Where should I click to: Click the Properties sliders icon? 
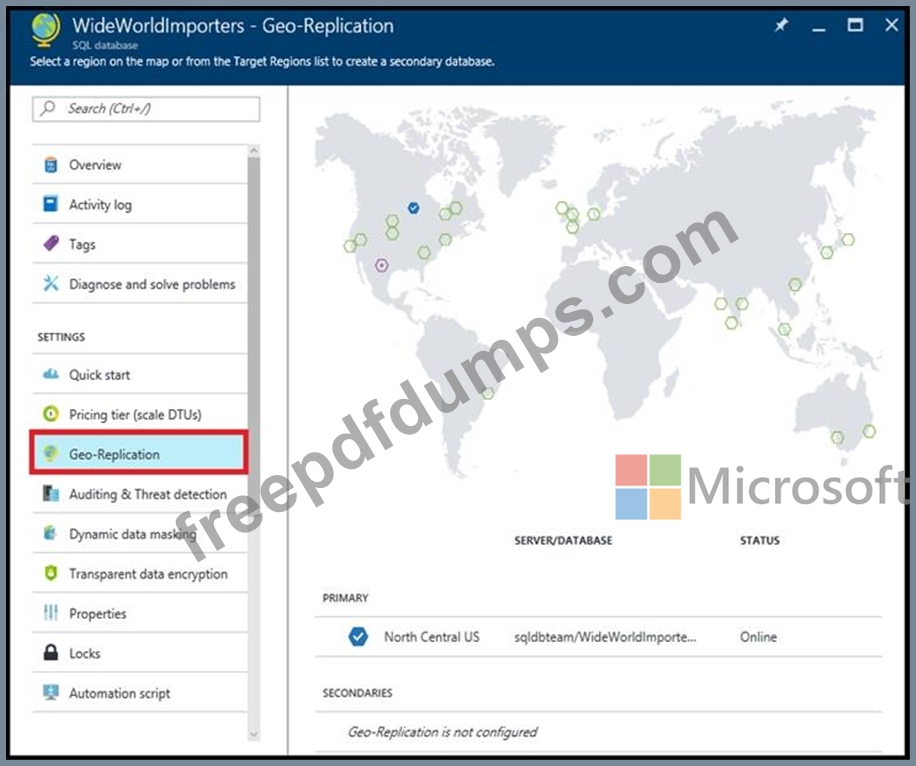pos(51,613)
